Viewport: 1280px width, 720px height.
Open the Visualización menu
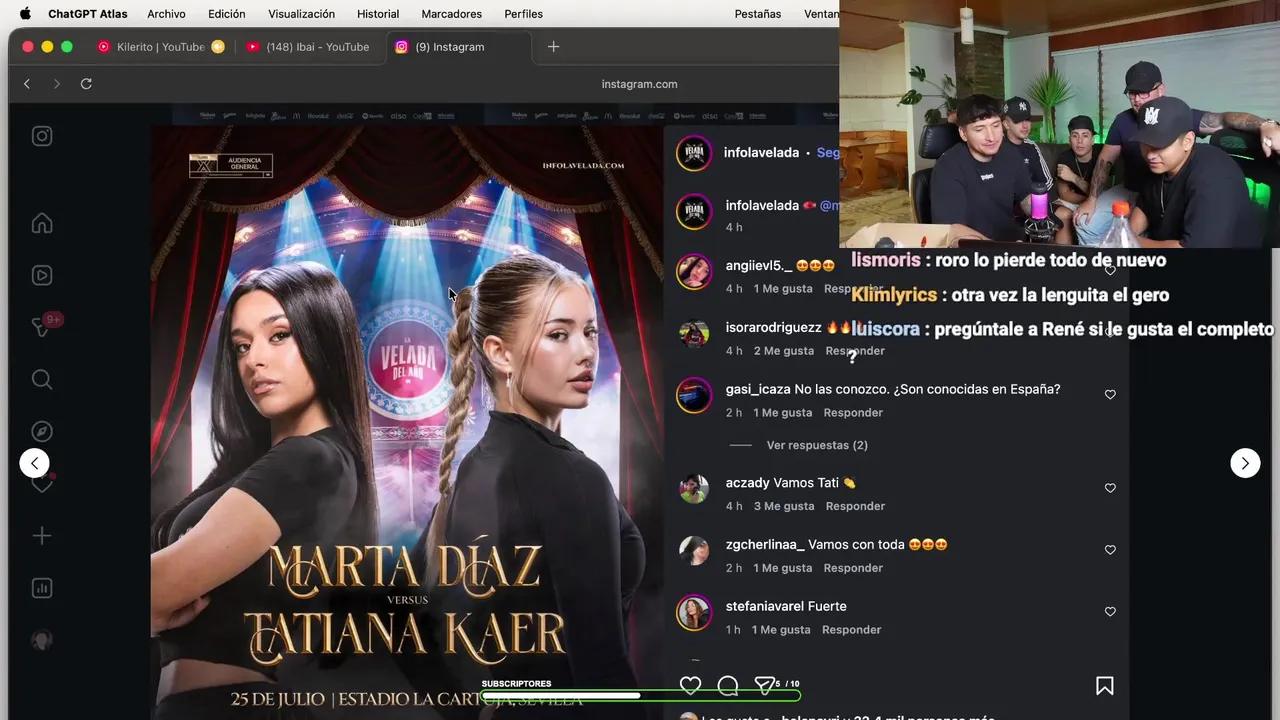click(302, 14)
